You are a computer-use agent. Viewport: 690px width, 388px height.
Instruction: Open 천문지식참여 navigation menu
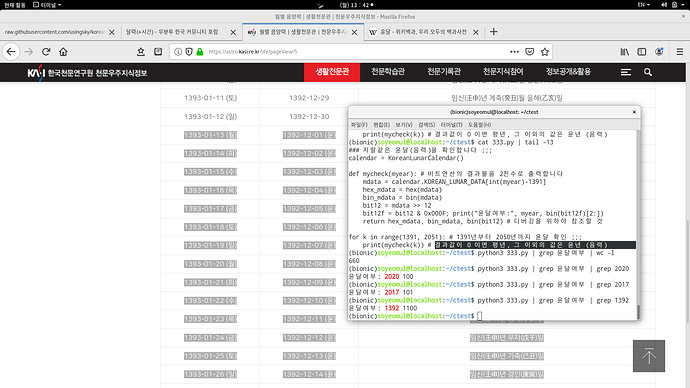pyautogui.click(x=503, y=72)
